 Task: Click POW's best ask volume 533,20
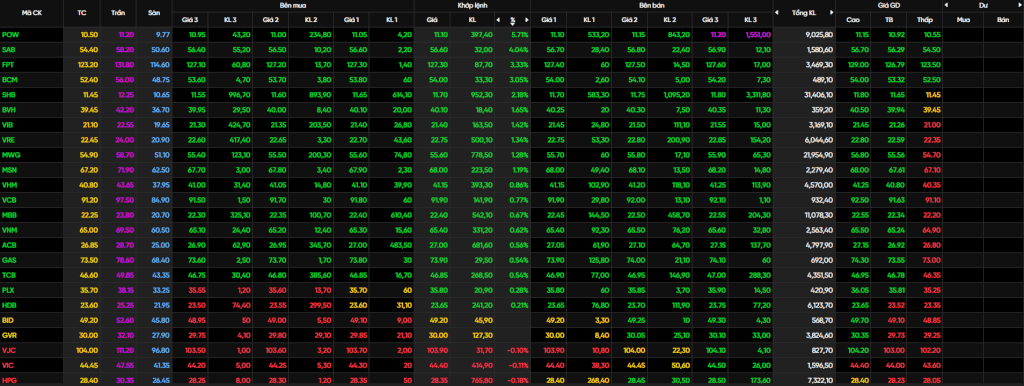[x=599, y=35]
